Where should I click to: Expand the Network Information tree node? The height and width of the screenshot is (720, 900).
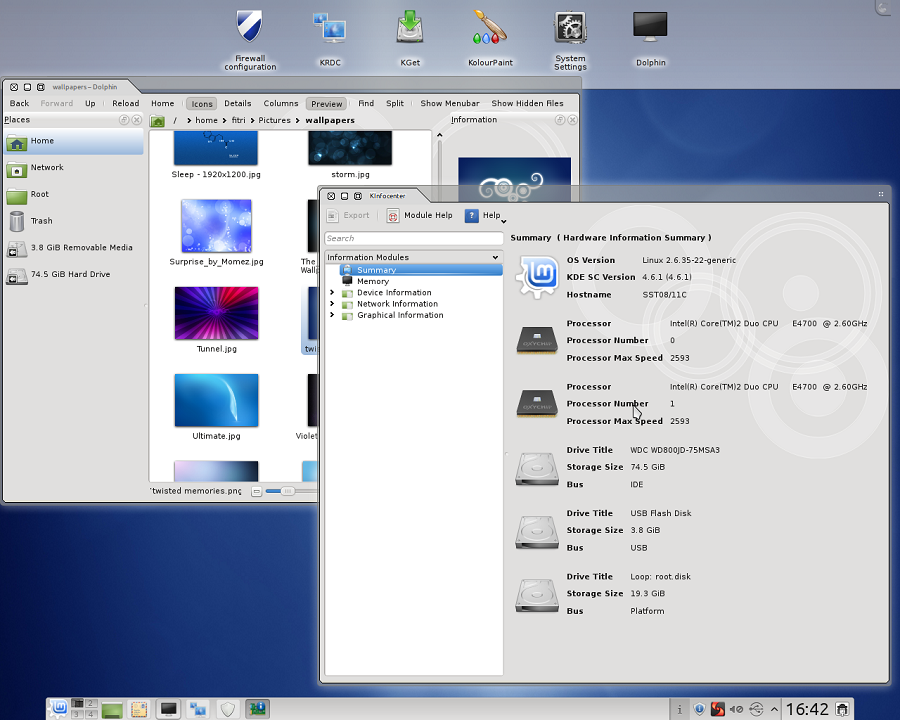pyautogui.click(x=332, y=304)
